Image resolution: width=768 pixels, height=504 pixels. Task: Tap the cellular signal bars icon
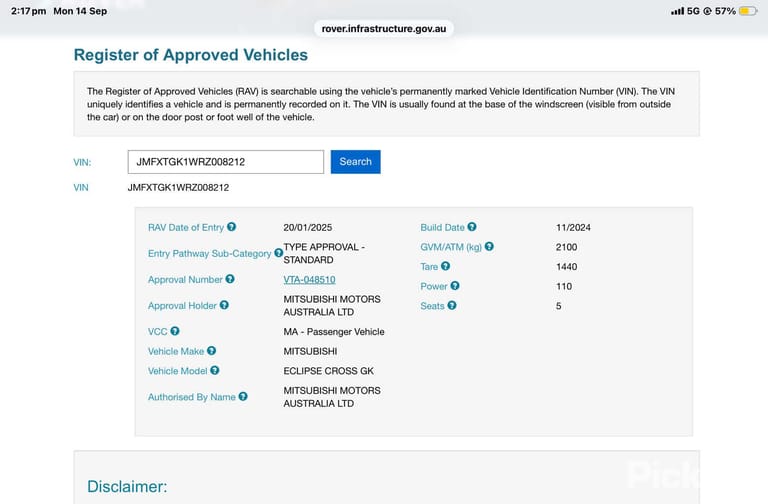click(x=677, y=11)
